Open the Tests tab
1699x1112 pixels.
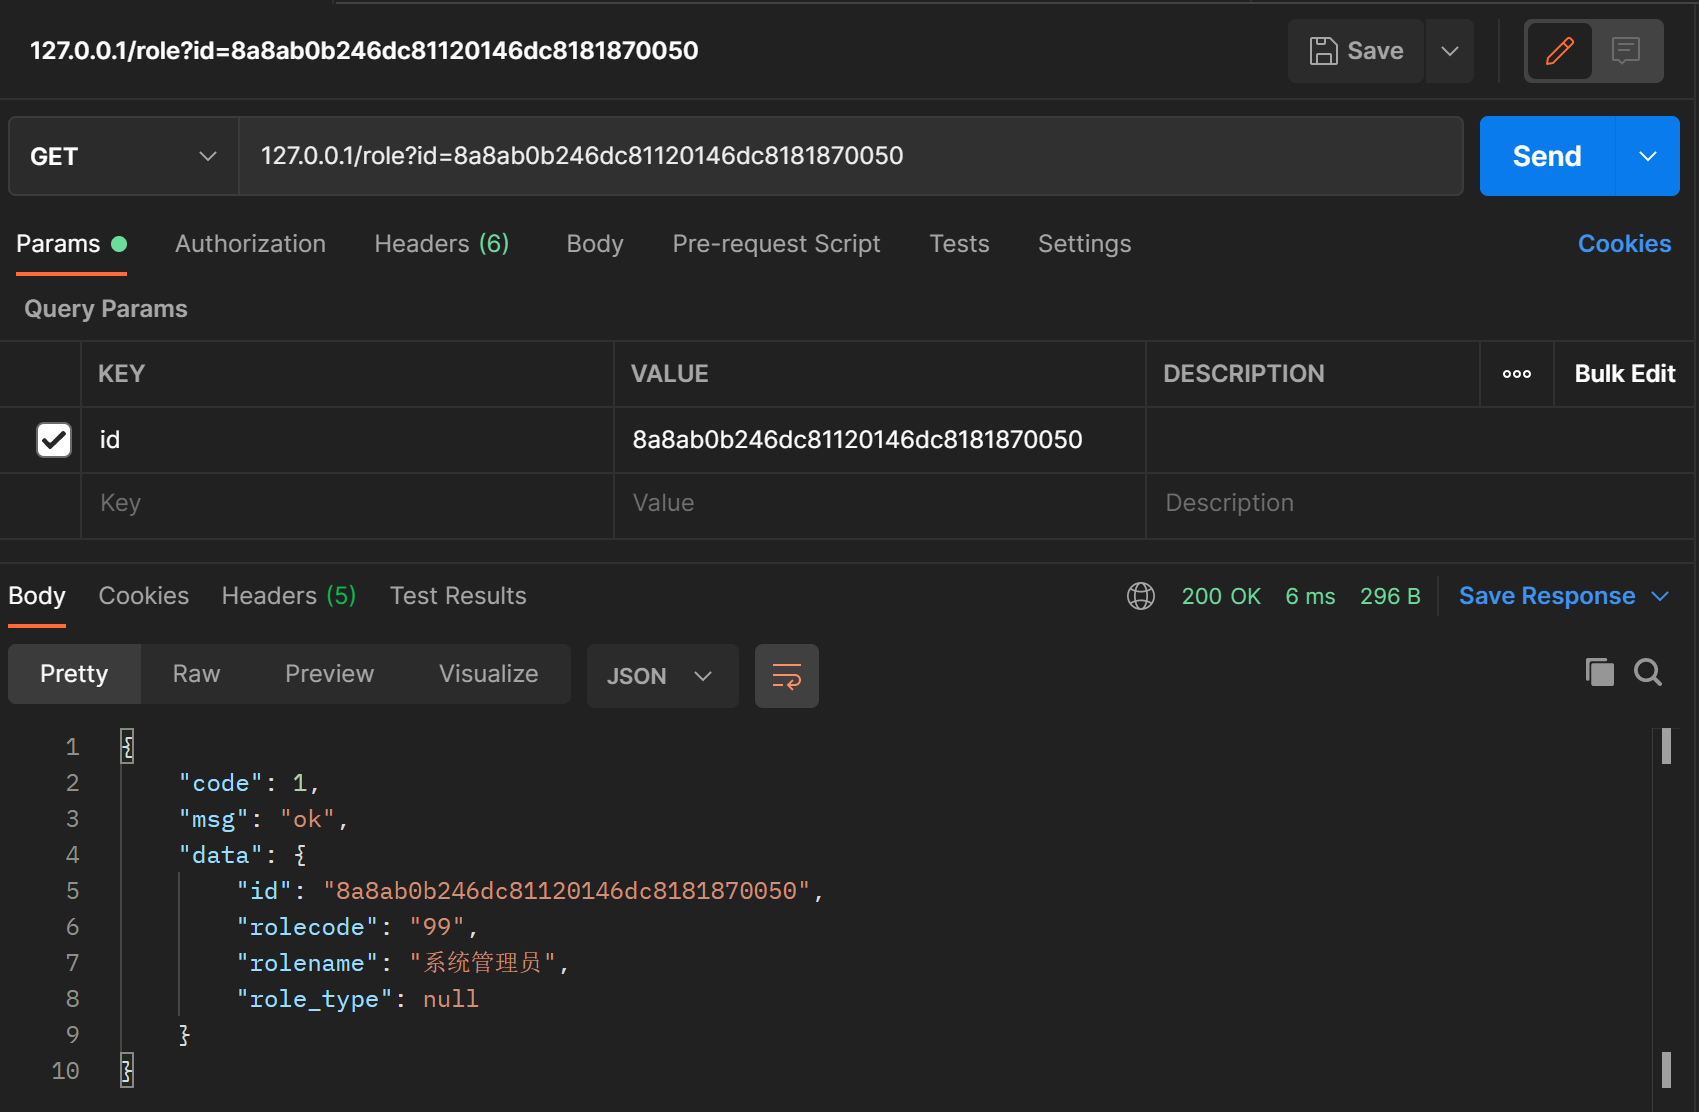coord(959,244)
